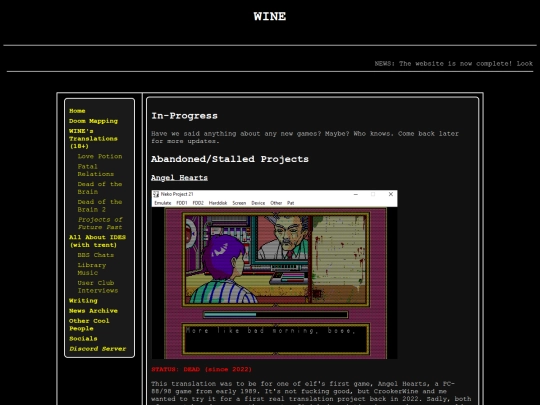Click Abandoned/Stalled Projects heading
This screenshot has width=540, height=405.
point(230,159)
